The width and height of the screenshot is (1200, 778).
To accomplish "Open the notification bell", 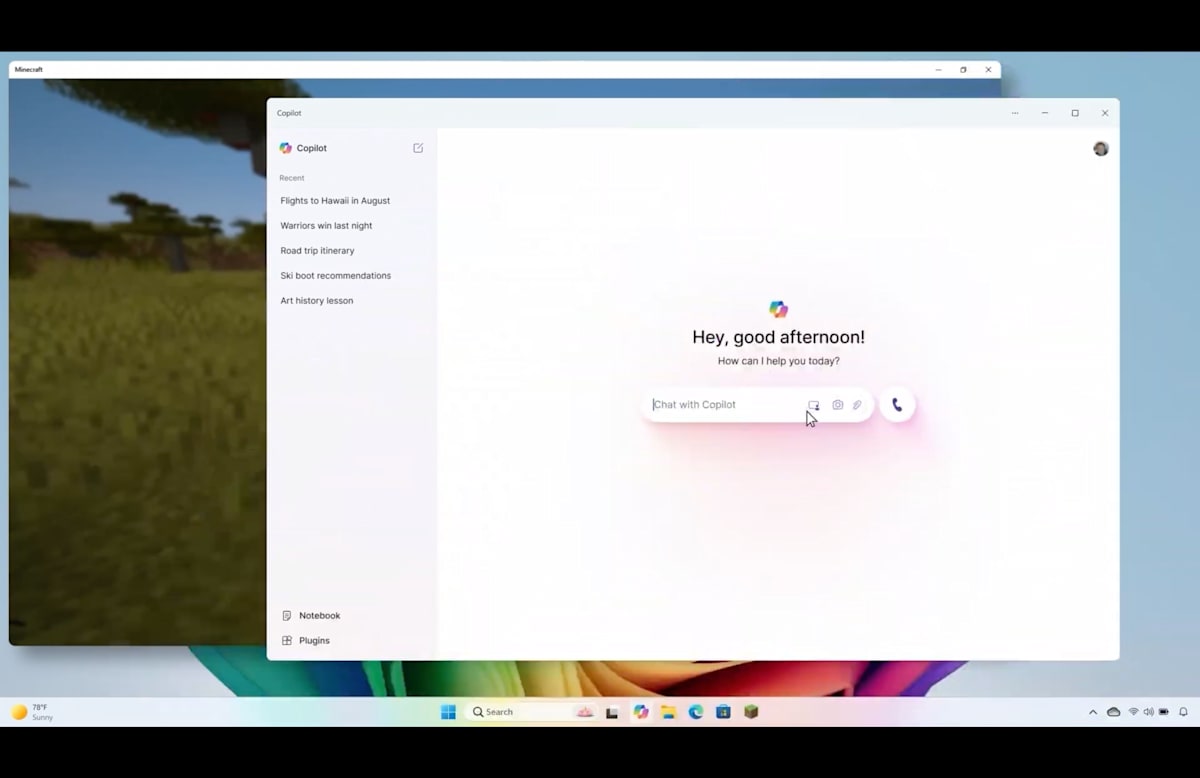I will coord(1184,712).
